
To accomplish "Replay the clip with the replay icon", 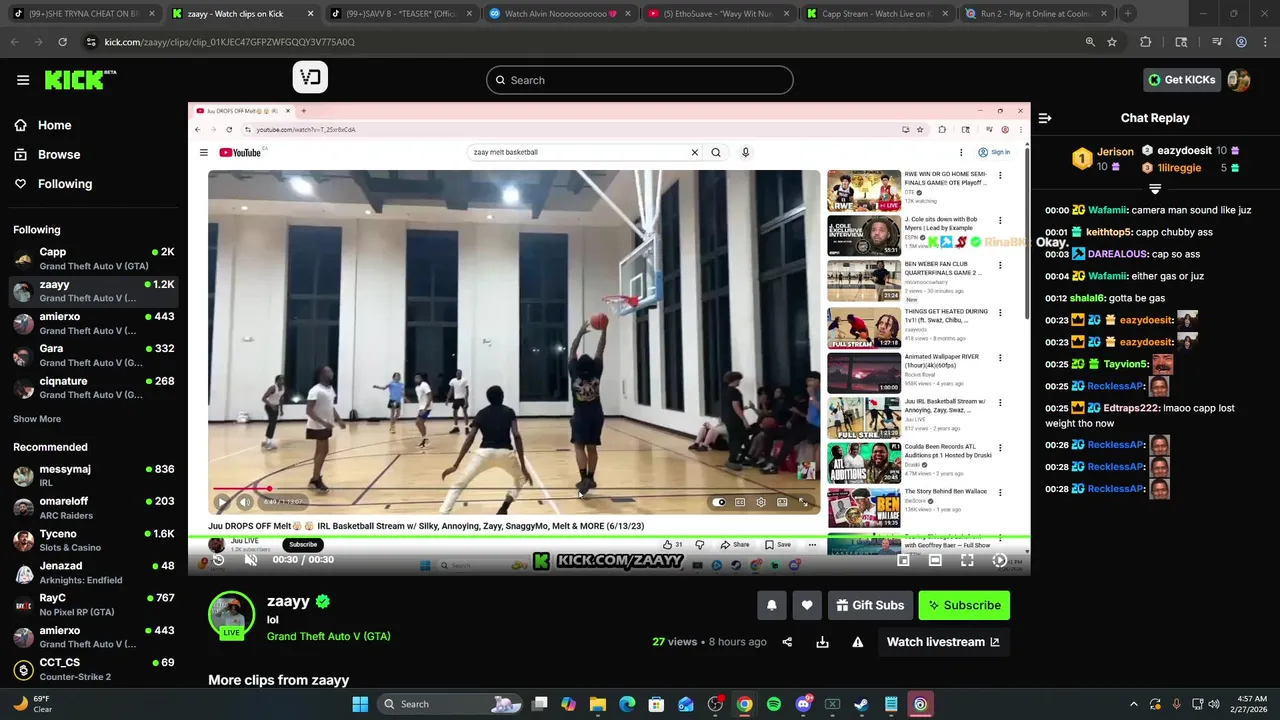I will pyautogui.click(x=218, y=560).
